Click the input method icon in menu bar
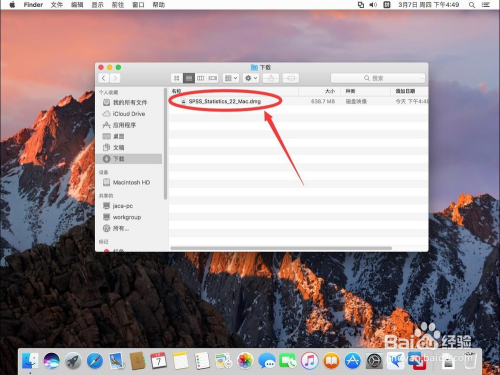Screen dimensions: 500x375 click(387, 5)
